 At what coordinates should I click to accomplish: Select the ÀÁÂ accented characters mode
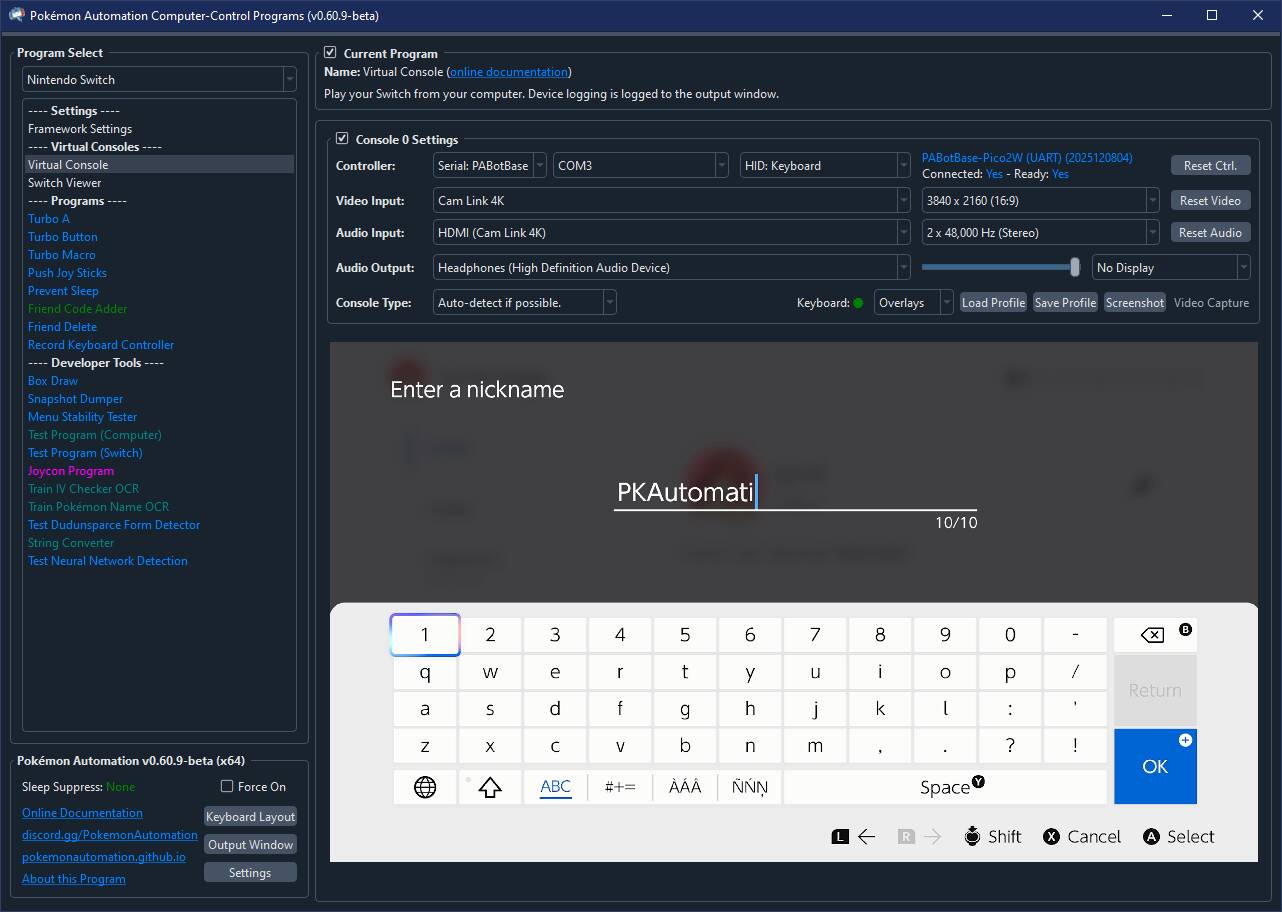pos(685,787)
